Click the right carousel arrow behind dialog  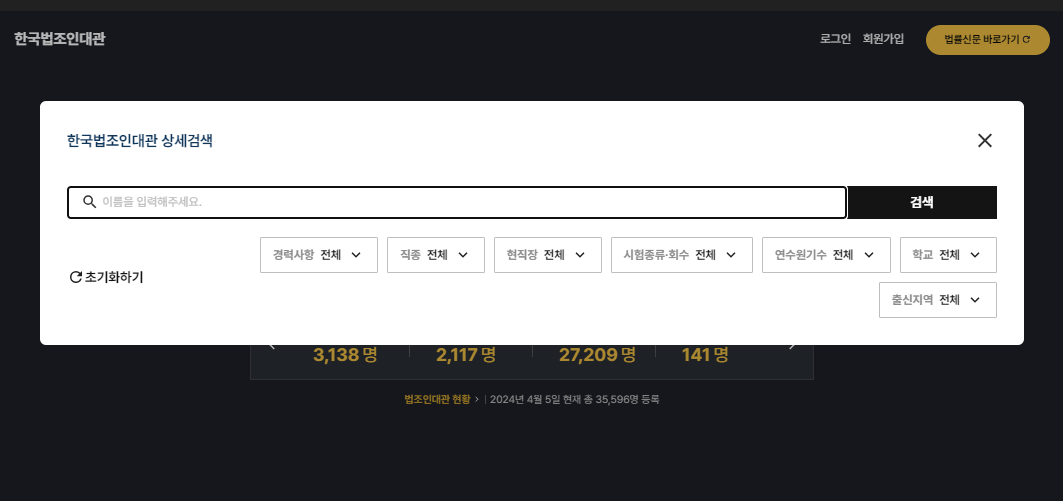791,347
